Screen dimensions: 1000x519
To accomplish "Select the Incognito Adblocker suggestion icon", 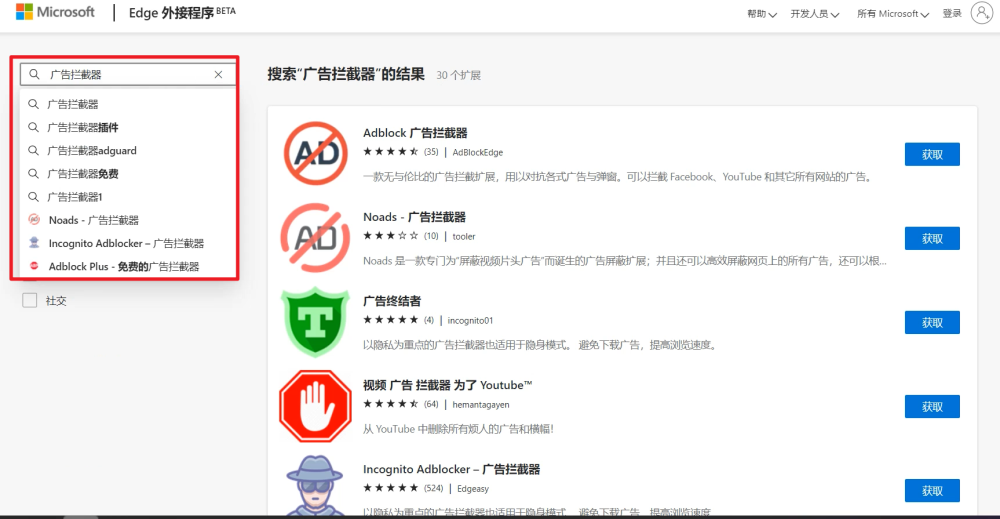I will point(34,243).
